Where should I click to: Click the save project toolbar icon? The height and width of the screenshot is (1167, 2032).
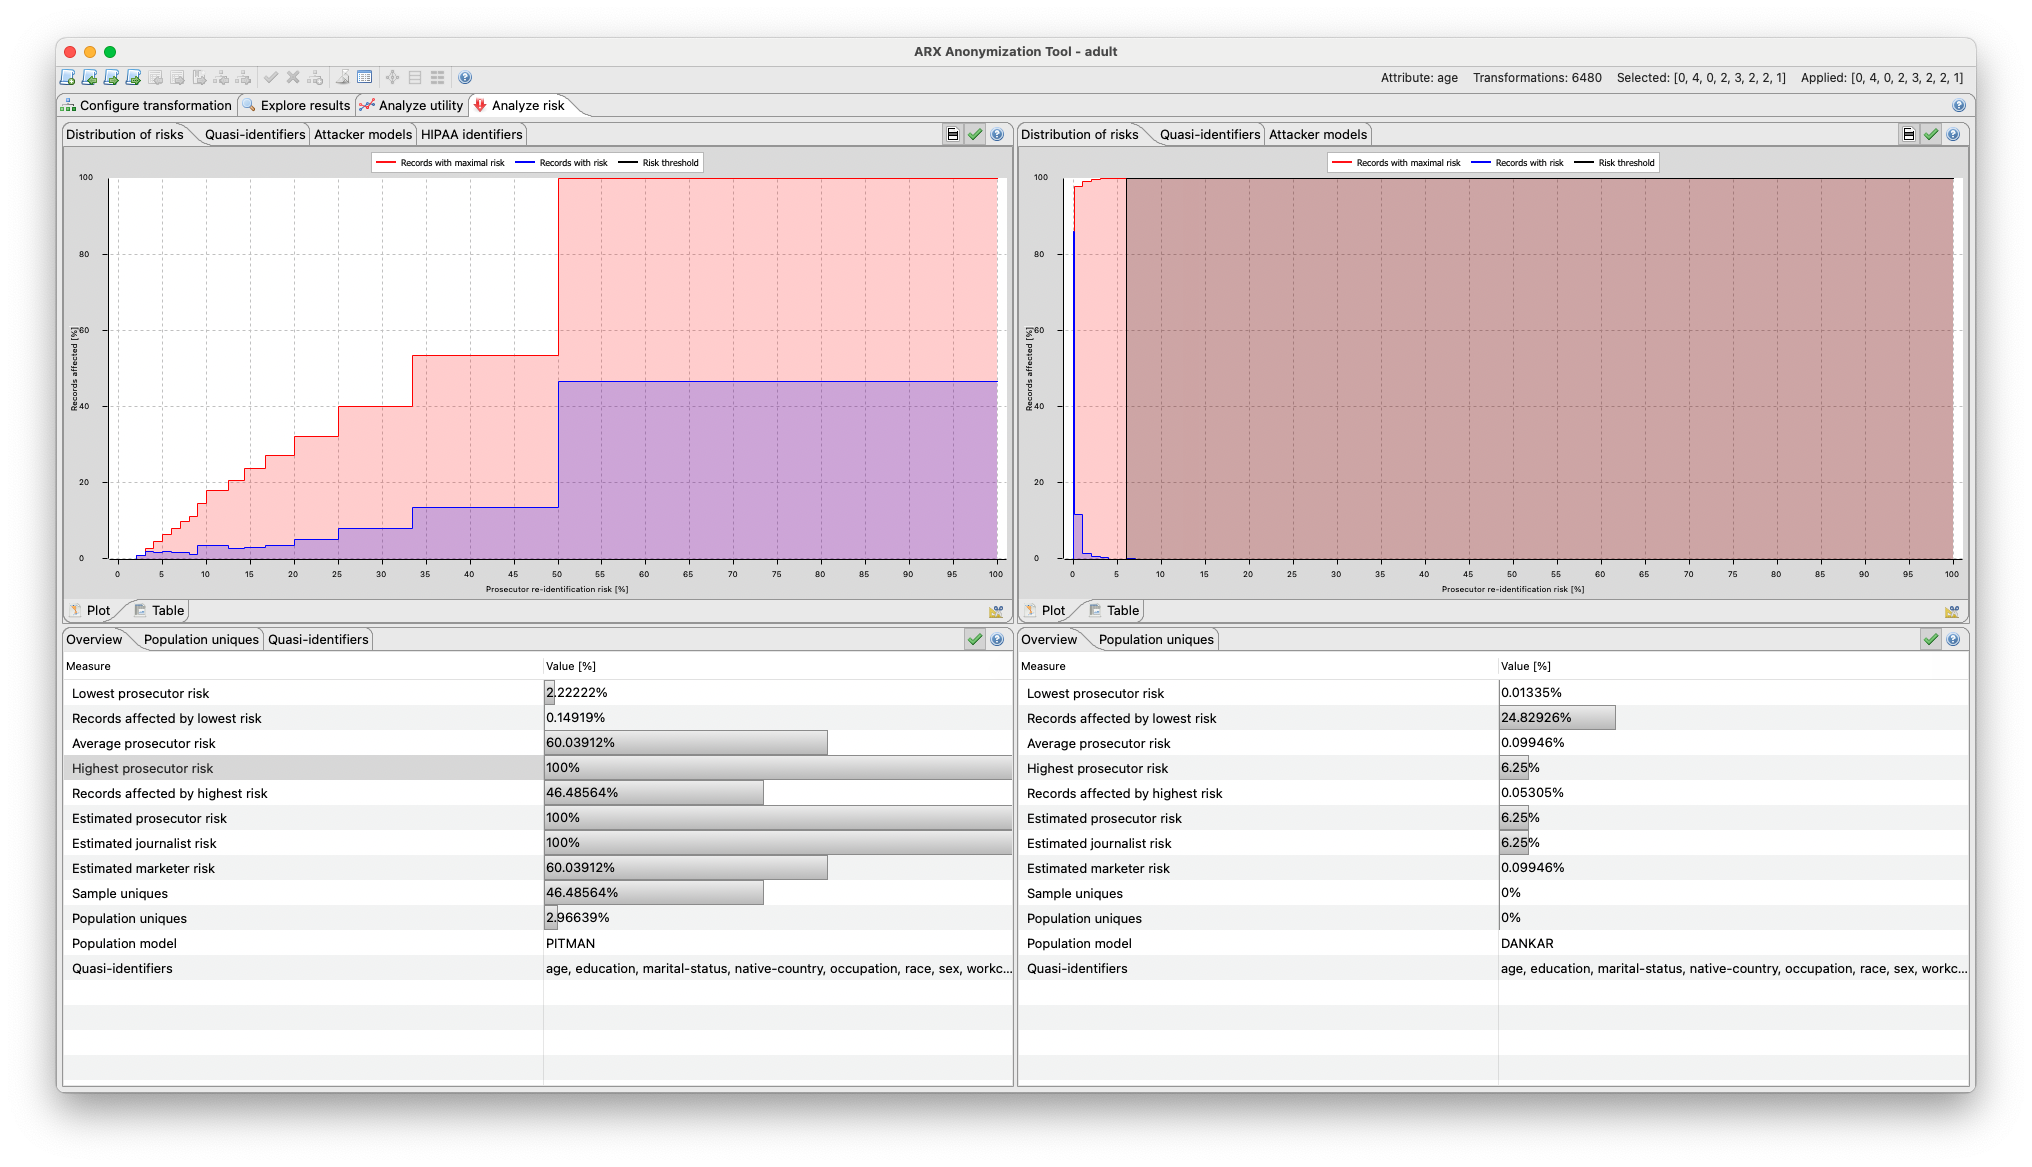click(111, 77)
